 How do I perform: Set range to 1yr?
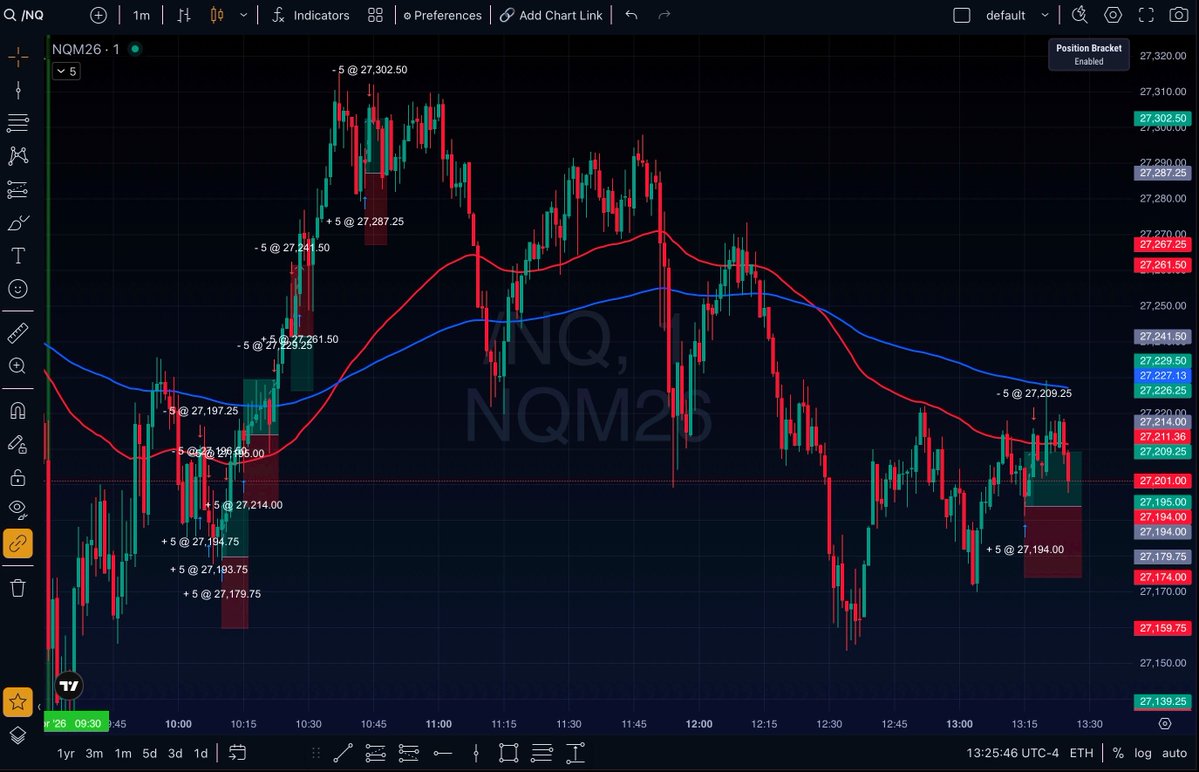(66, 754)
